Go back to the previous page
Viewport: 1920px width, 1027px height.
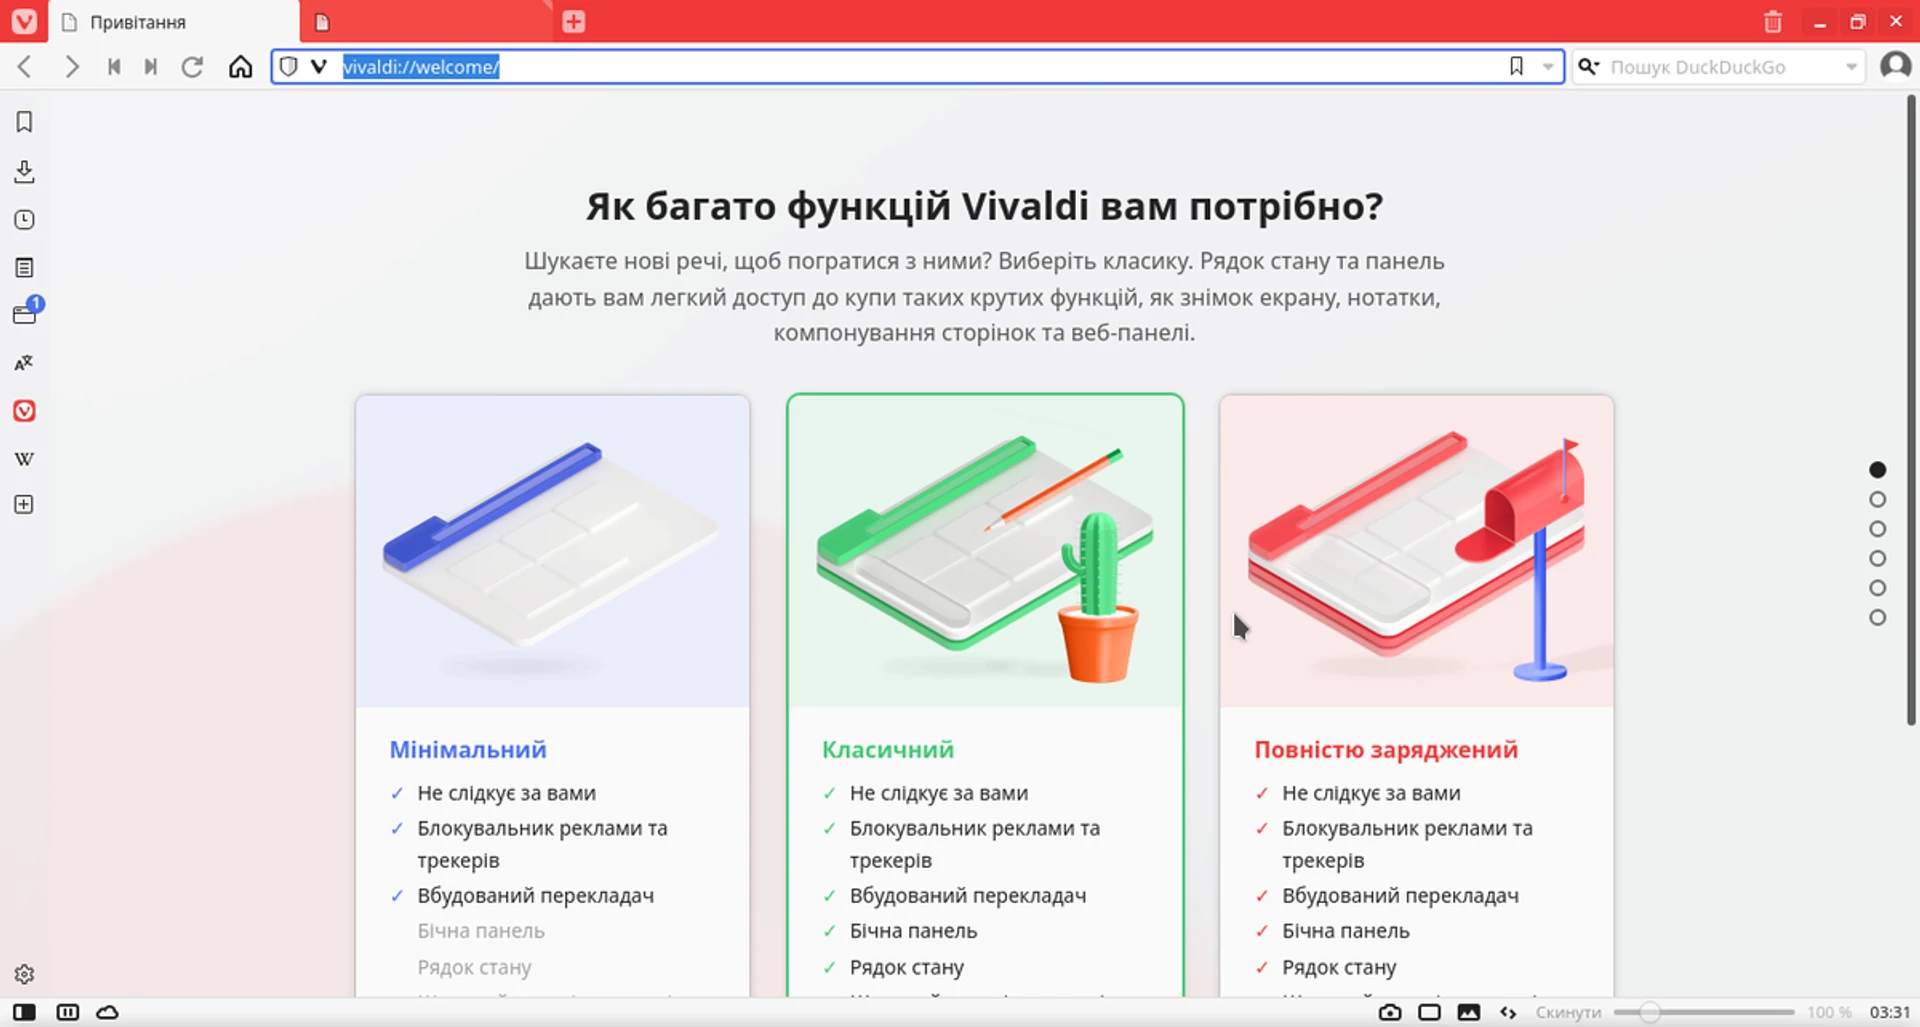[25, 67]
